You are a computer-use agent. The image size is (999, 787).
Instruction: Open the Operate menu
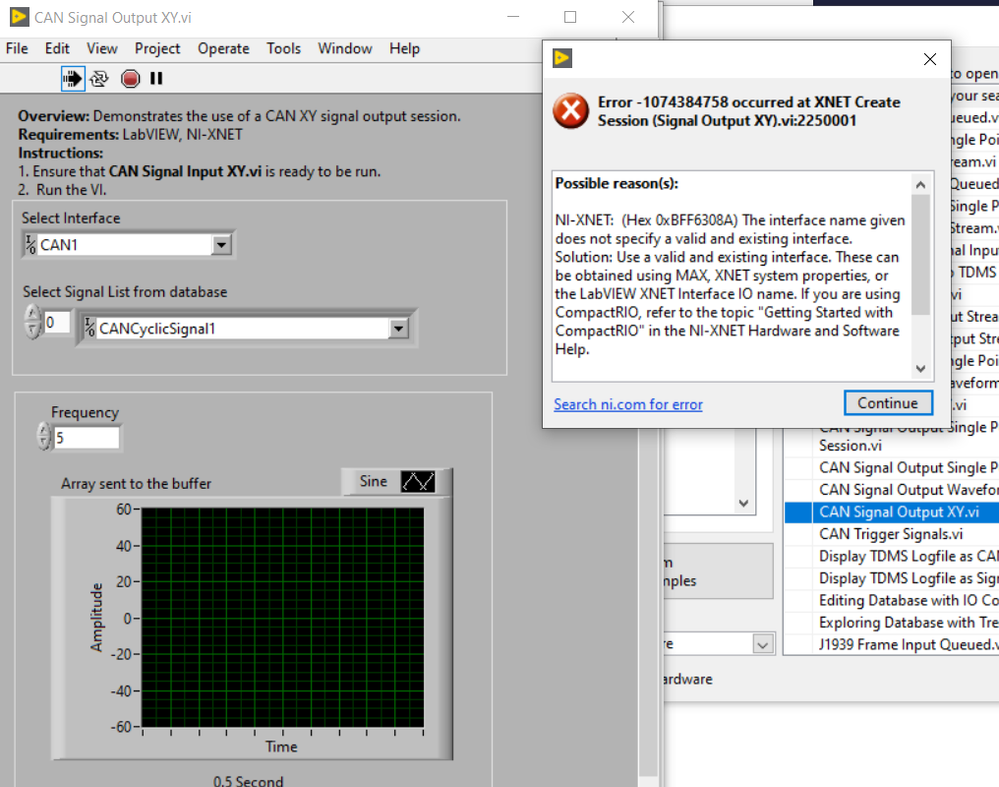coord(223,48)
